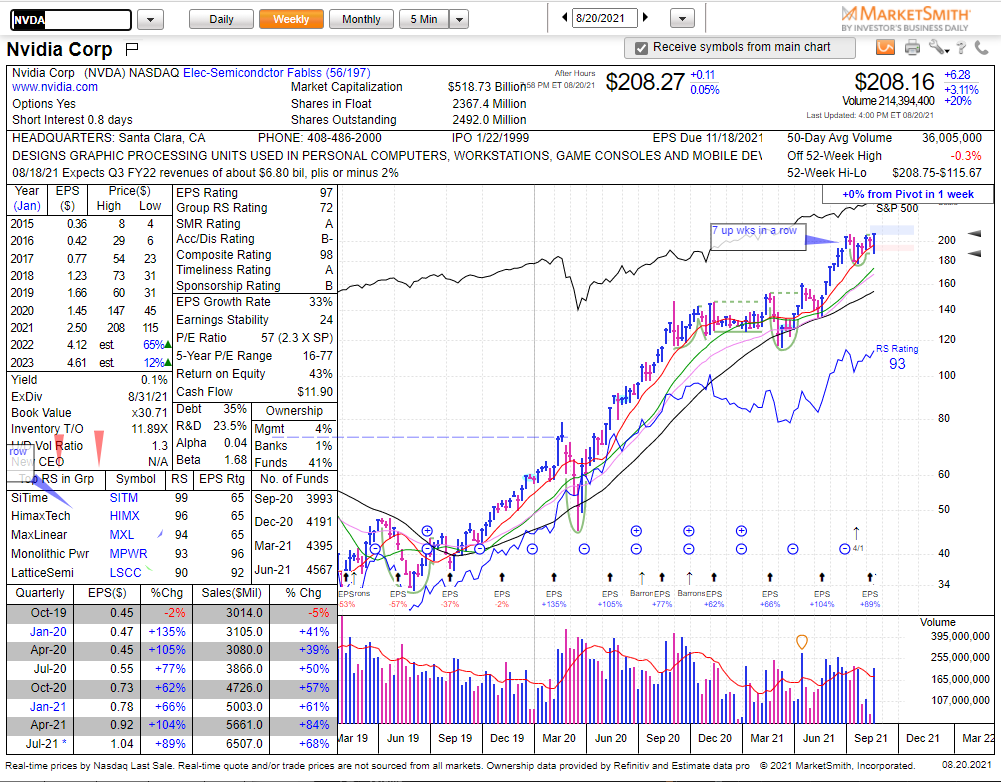The image size is (1001, 782).
Task: Expand the 5 Min interval dropdown arrow
Action: pyautogui.click(x=459, y=18)
